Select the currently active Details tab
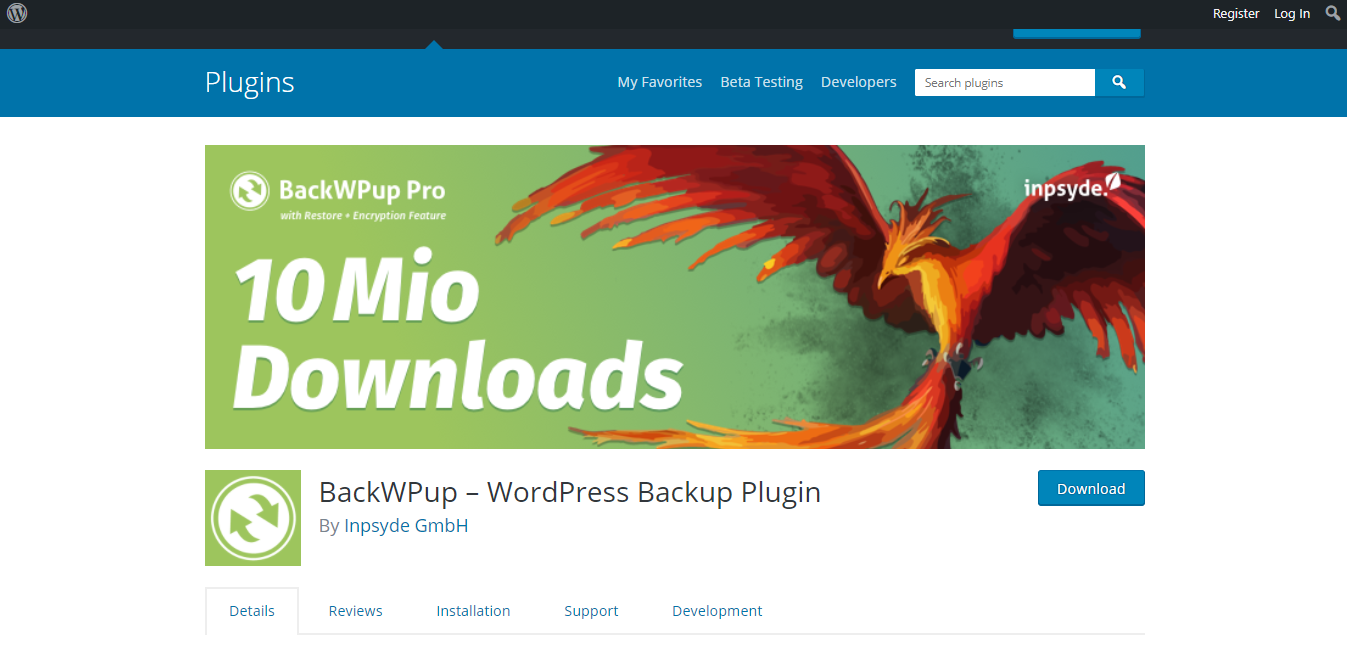Screen dimensions: 1347x650 click(x=252, y=610)
